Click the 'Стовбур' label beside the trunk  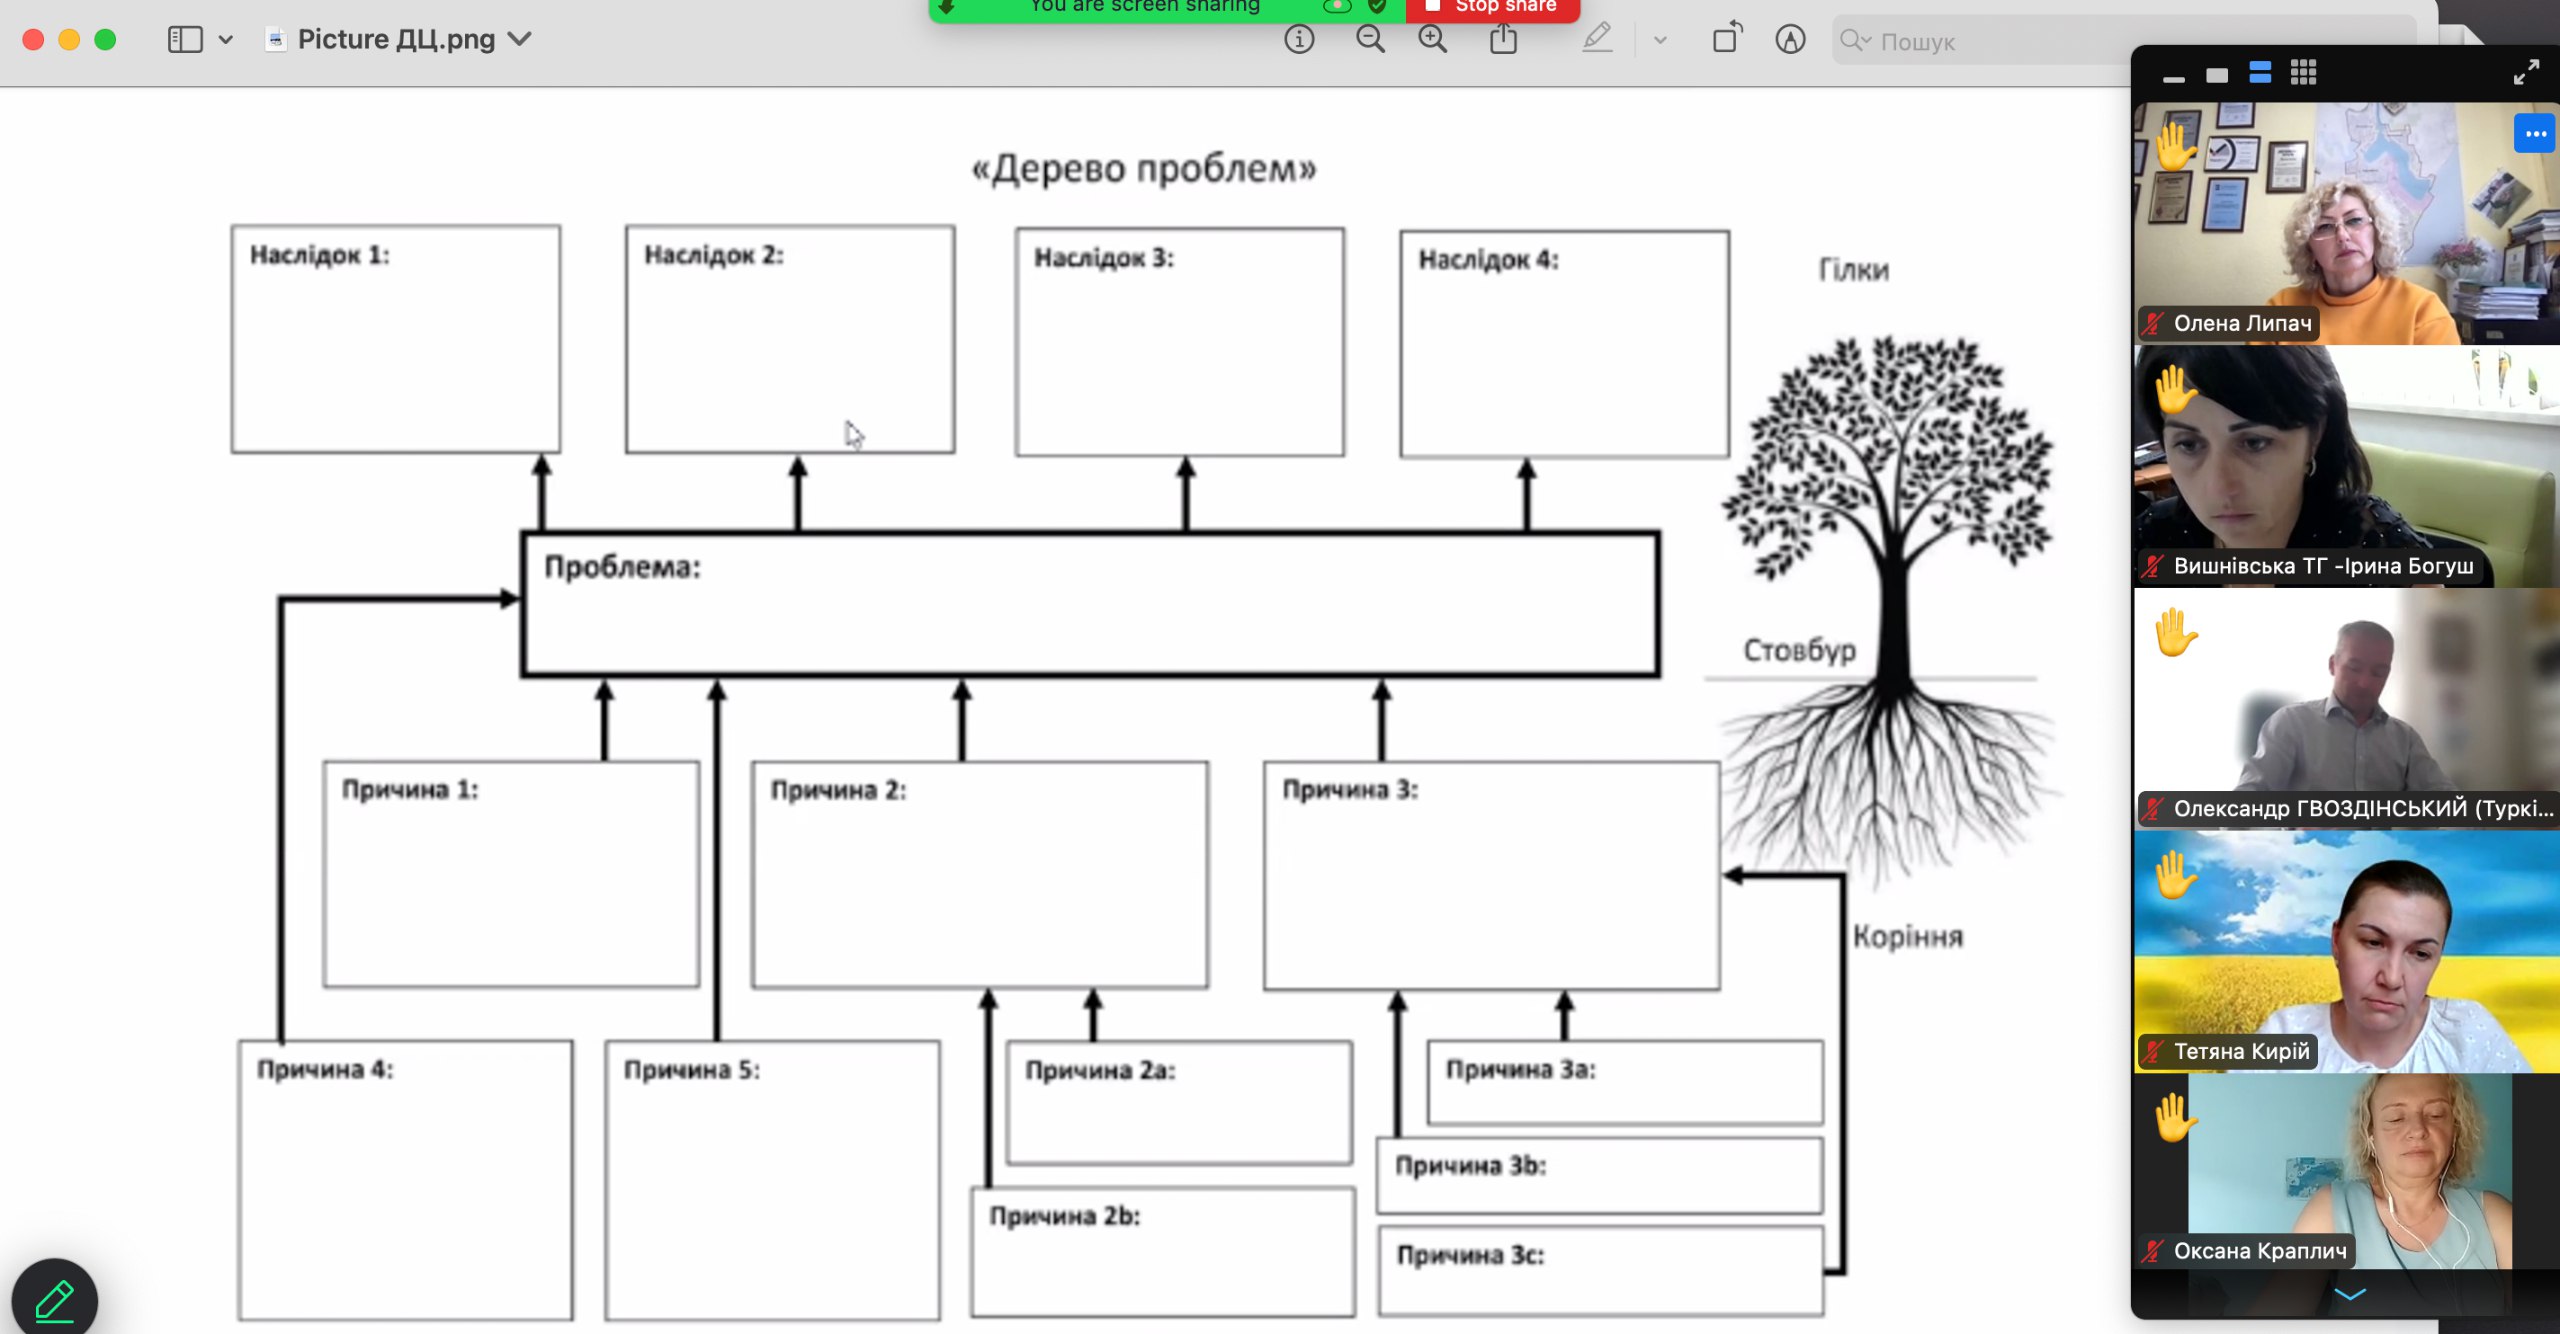tap(1800, 650)
